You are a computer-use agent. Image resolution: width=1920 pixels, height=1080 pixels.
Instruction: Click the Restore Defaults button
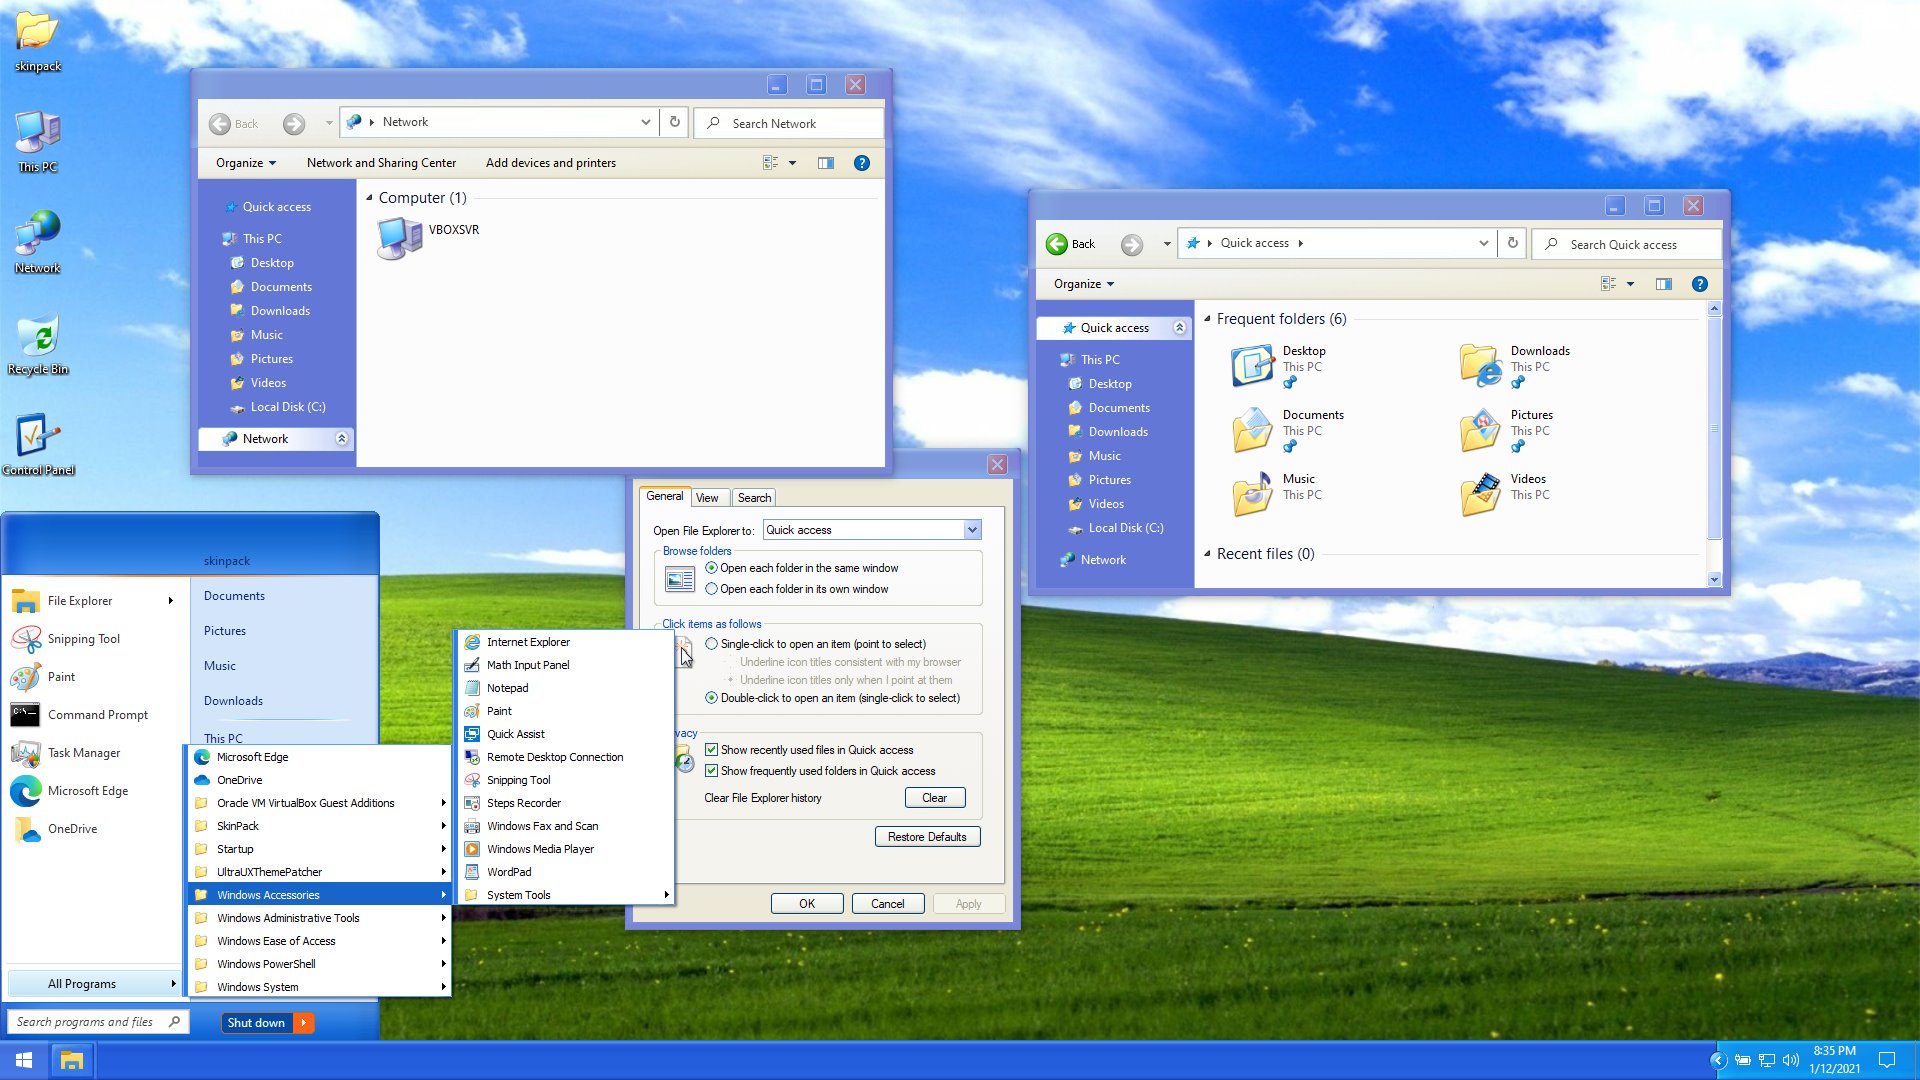[x=927, y=837]
